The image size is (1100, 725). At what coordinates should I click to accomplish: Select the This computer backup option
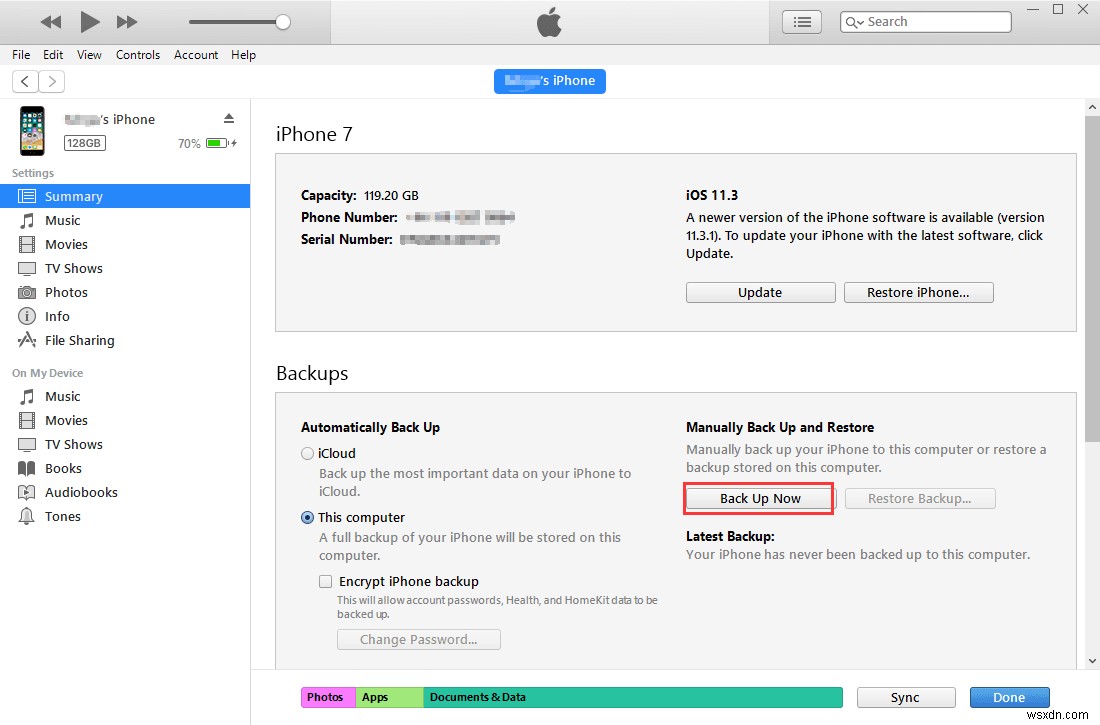(x=307, y=517)
